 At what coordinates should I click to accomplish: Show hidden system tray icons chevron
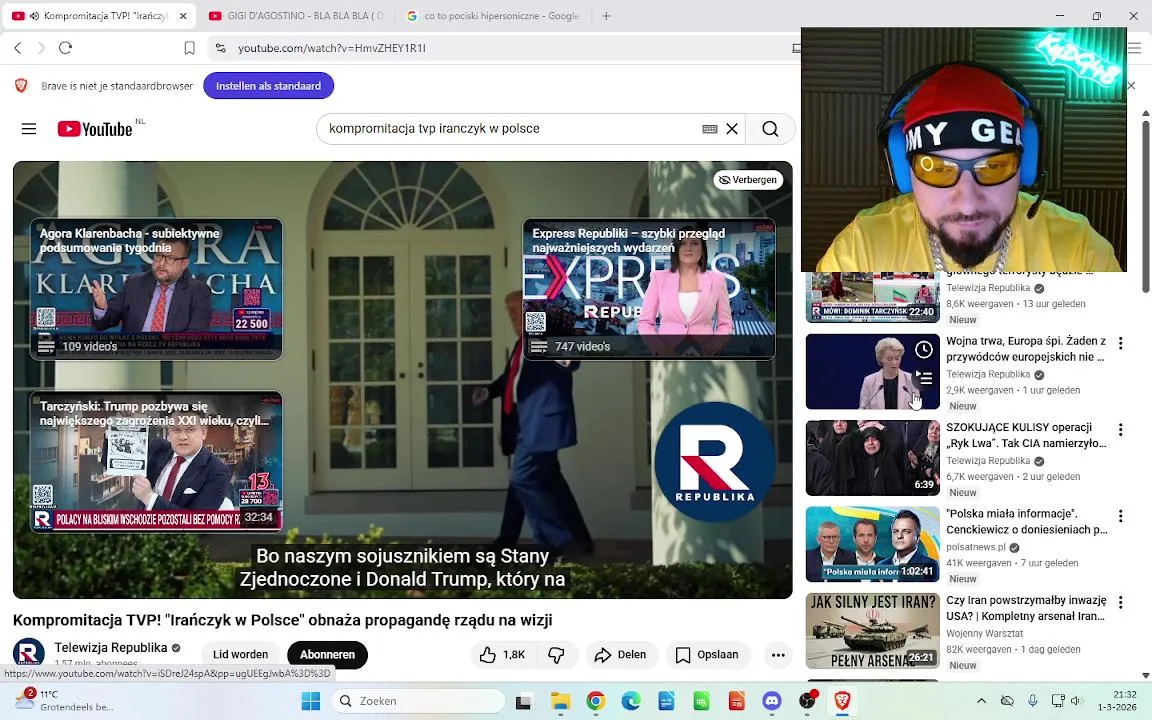pos(981,702)
